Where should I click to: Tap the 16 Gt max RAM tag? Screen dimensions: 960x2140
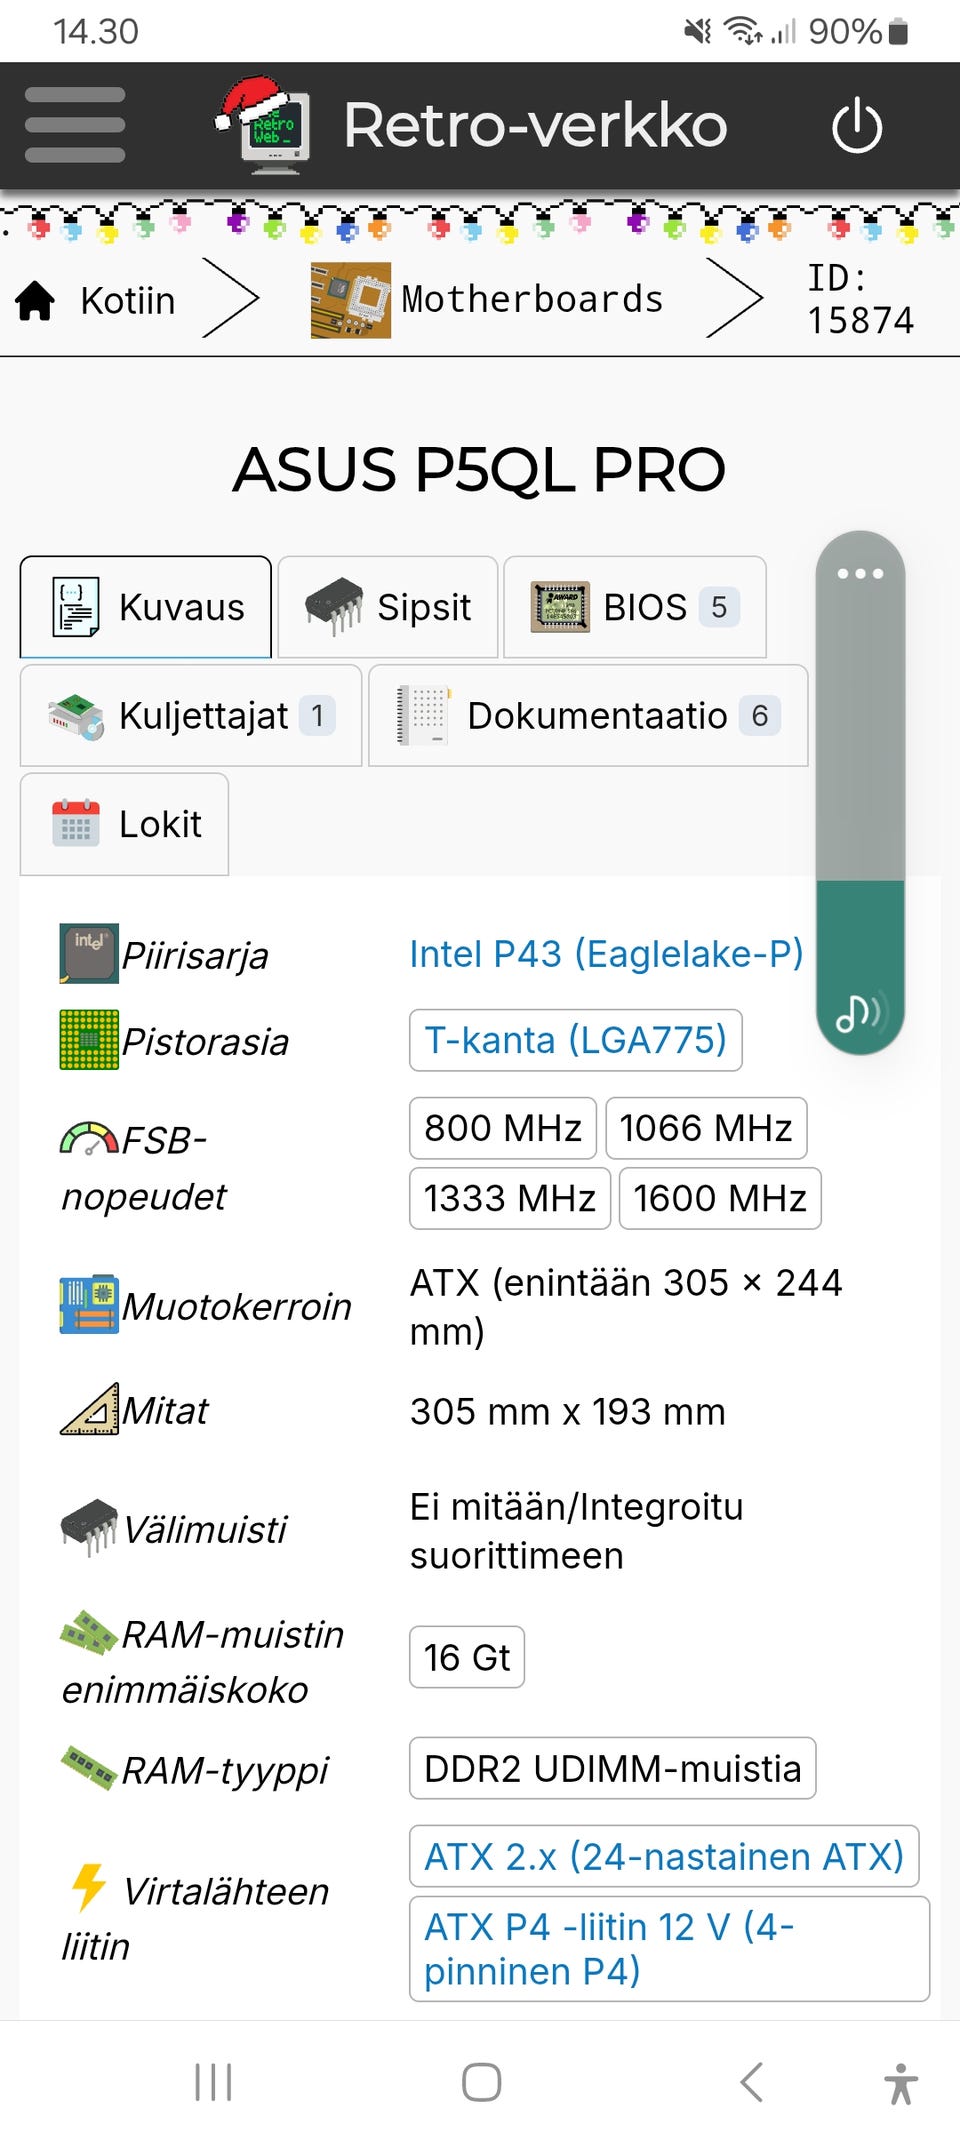[467, 1657]
